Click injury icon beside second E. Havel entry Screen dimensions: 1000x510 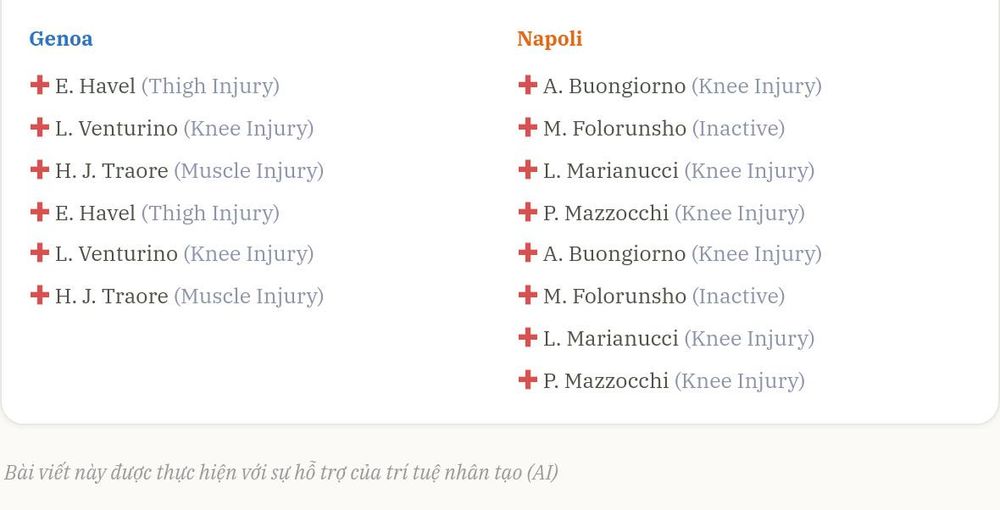[x=40, y=211]
